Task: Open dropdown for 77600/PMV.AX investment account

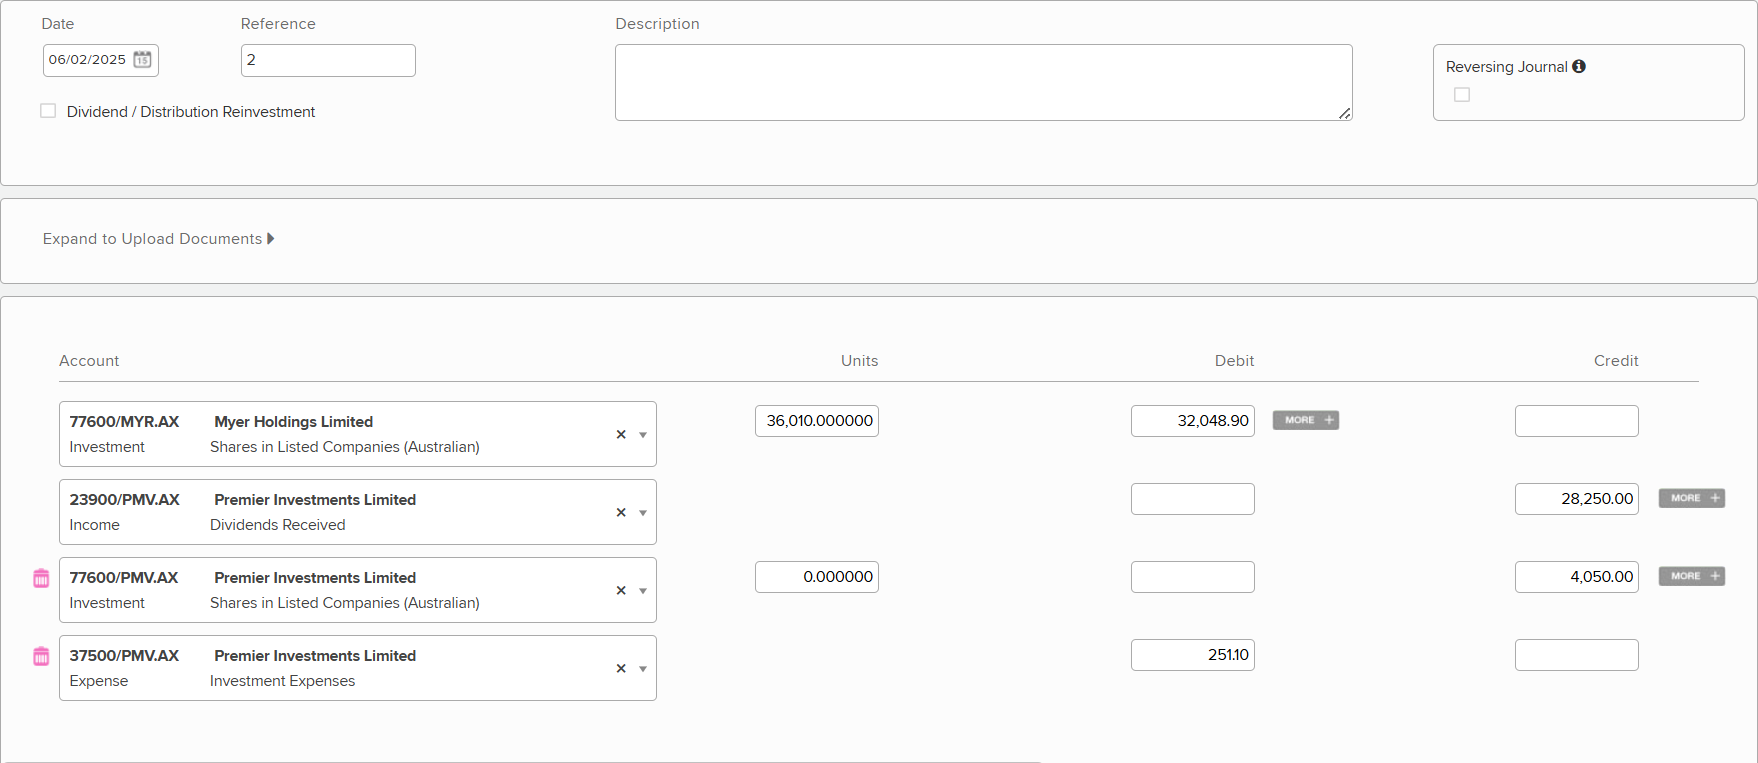Action: [x=643, y=591]
